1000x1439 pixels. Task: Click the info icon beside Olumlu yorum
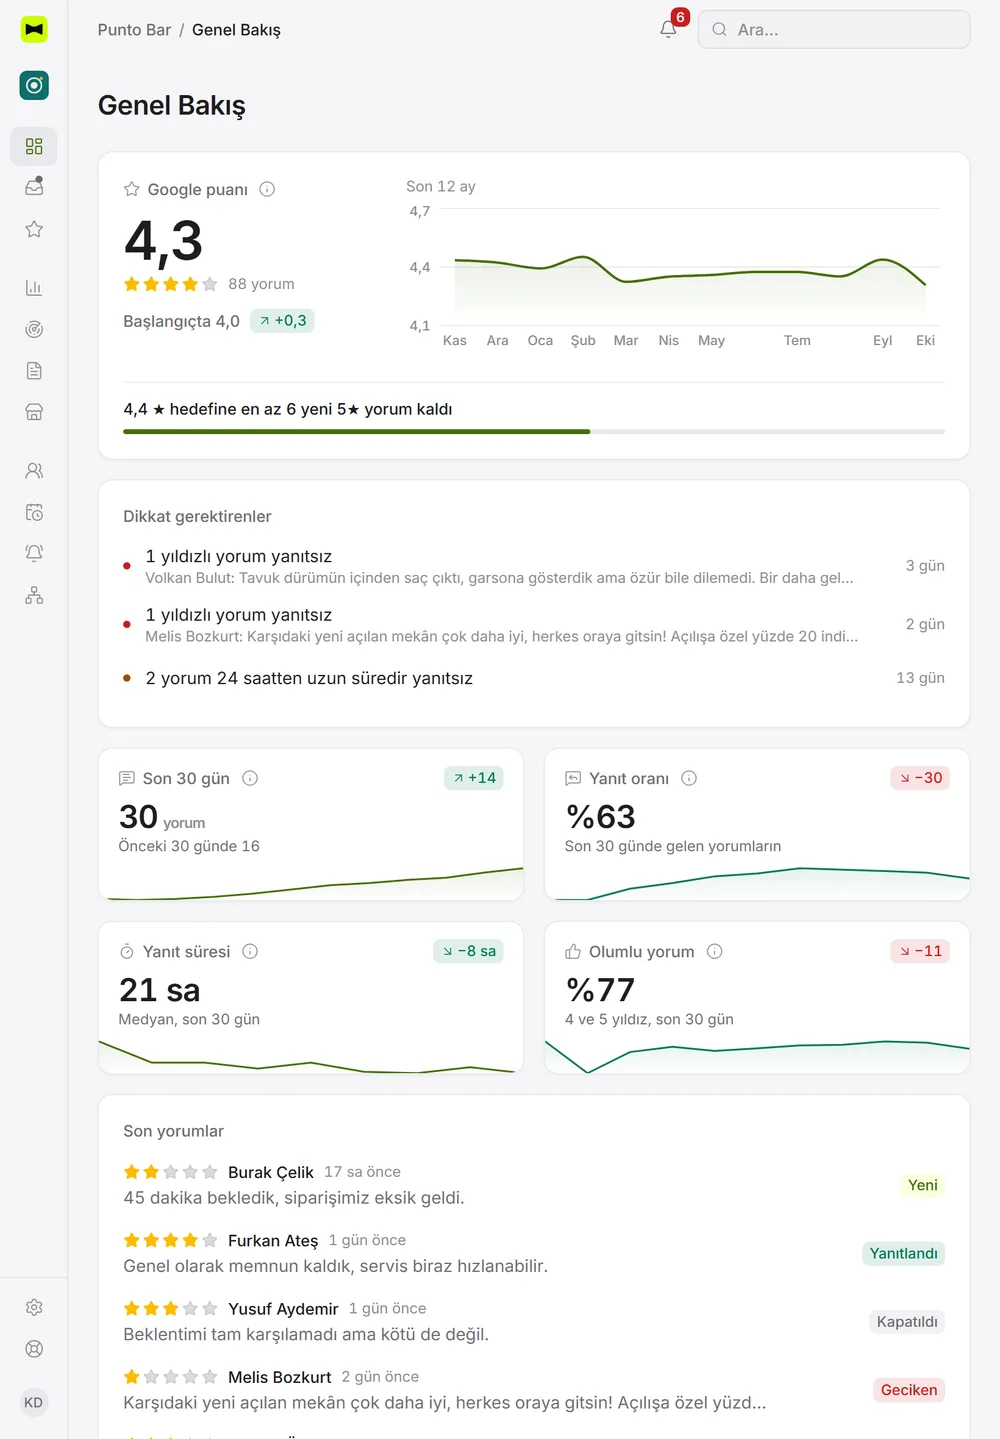[x=714, y=951]
